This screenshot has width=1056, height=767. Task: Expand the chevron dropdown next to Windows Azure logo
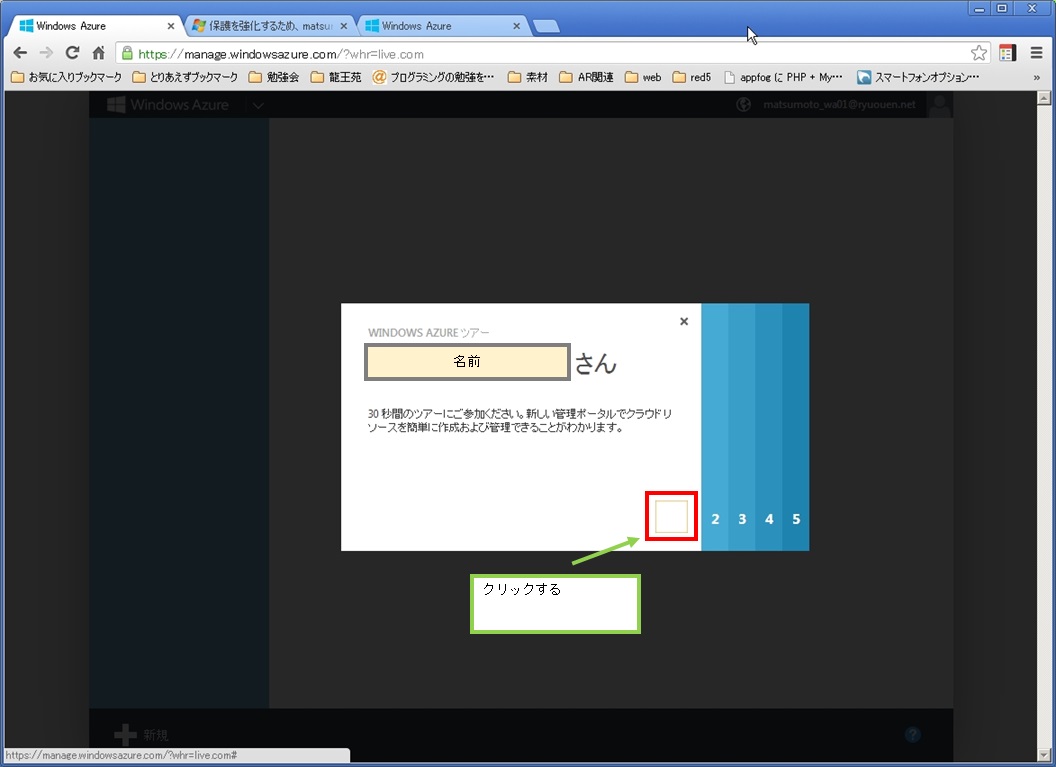click(258, 105)
